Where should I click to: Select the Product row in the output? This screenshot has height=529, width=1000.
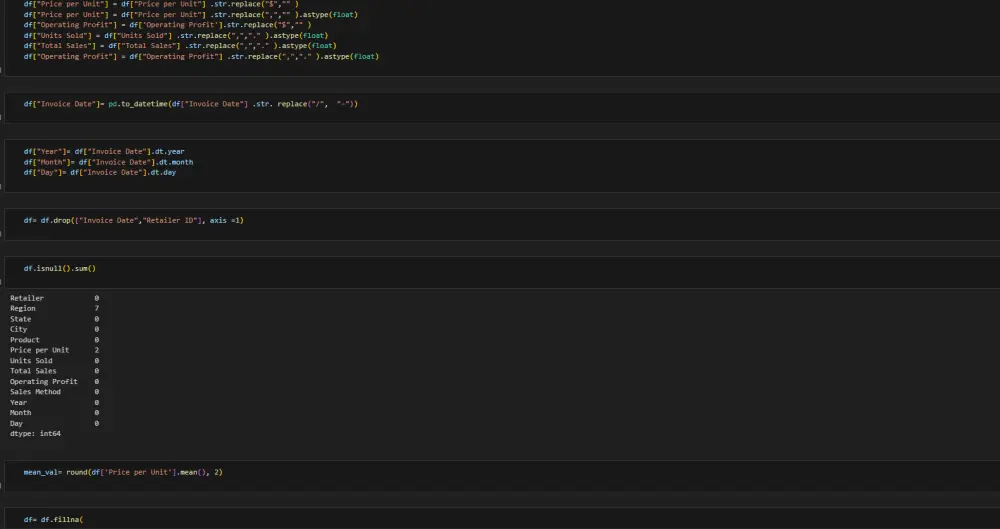click(54, 339)
